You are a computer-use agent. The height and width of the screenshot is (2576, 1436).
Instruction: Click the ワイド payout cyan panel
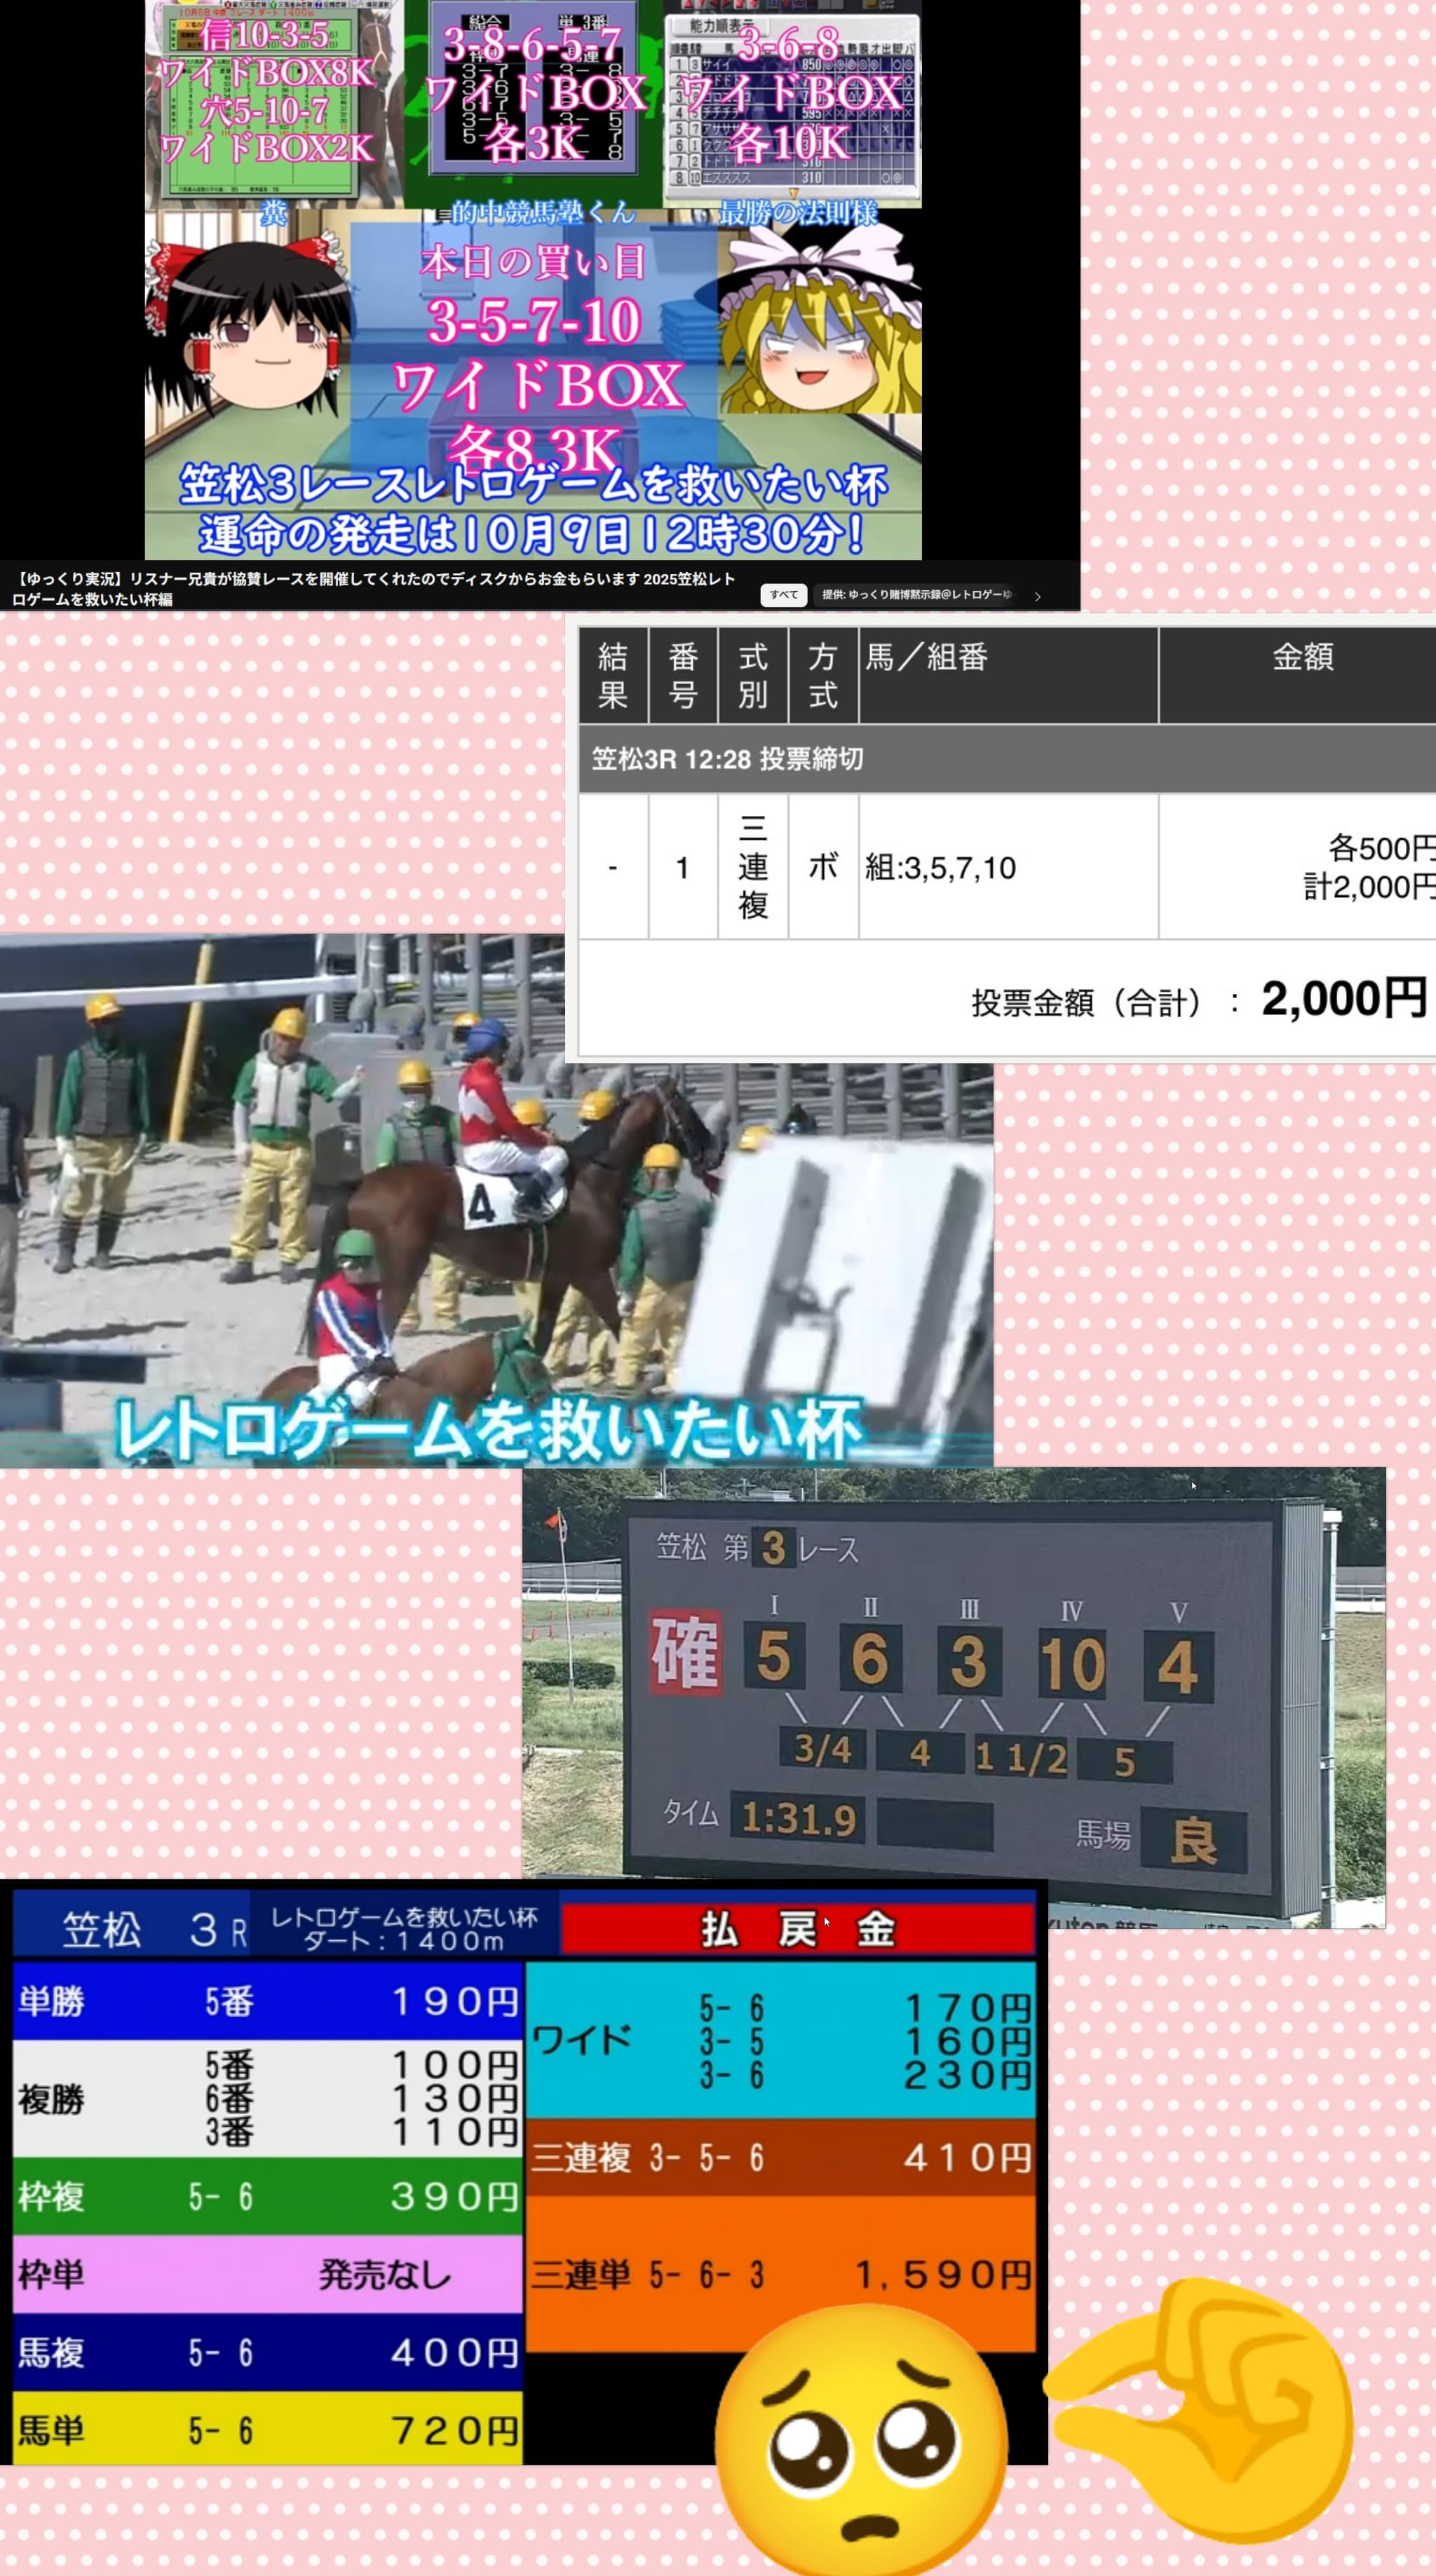tap(780, 2041)
